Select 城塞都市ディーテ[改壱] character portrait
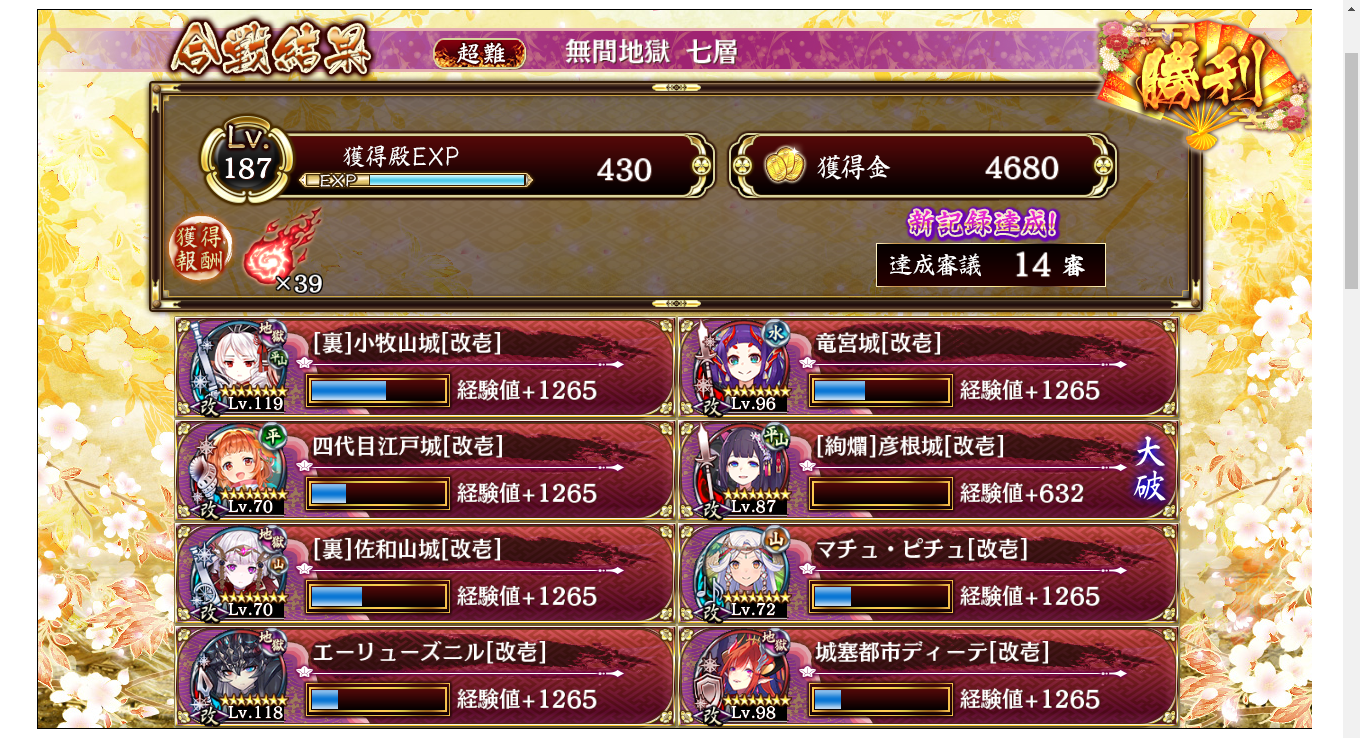1360x738 pixels. pos(743,675)
